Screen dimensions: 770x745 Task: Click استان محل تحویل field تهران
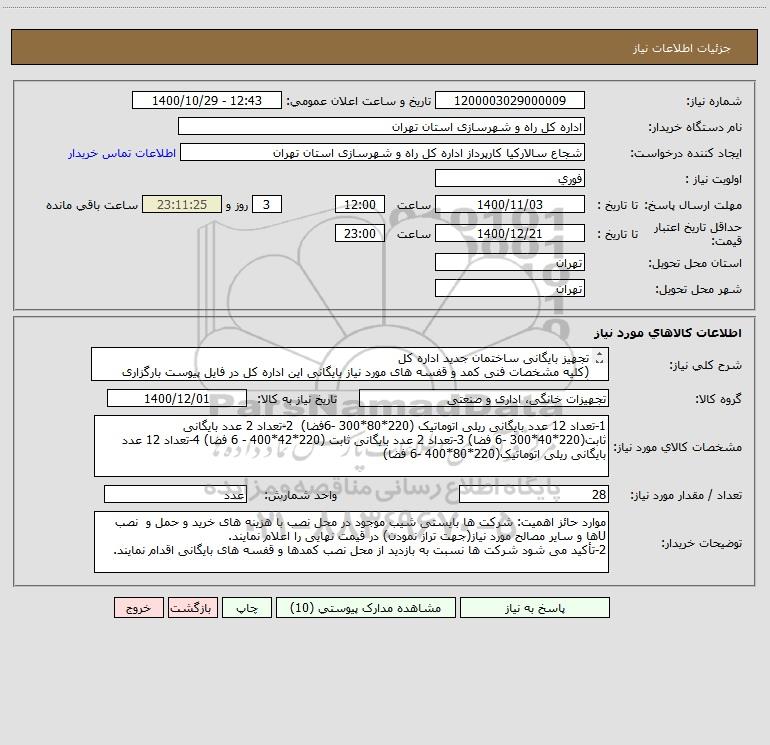(x=510, y=262)
